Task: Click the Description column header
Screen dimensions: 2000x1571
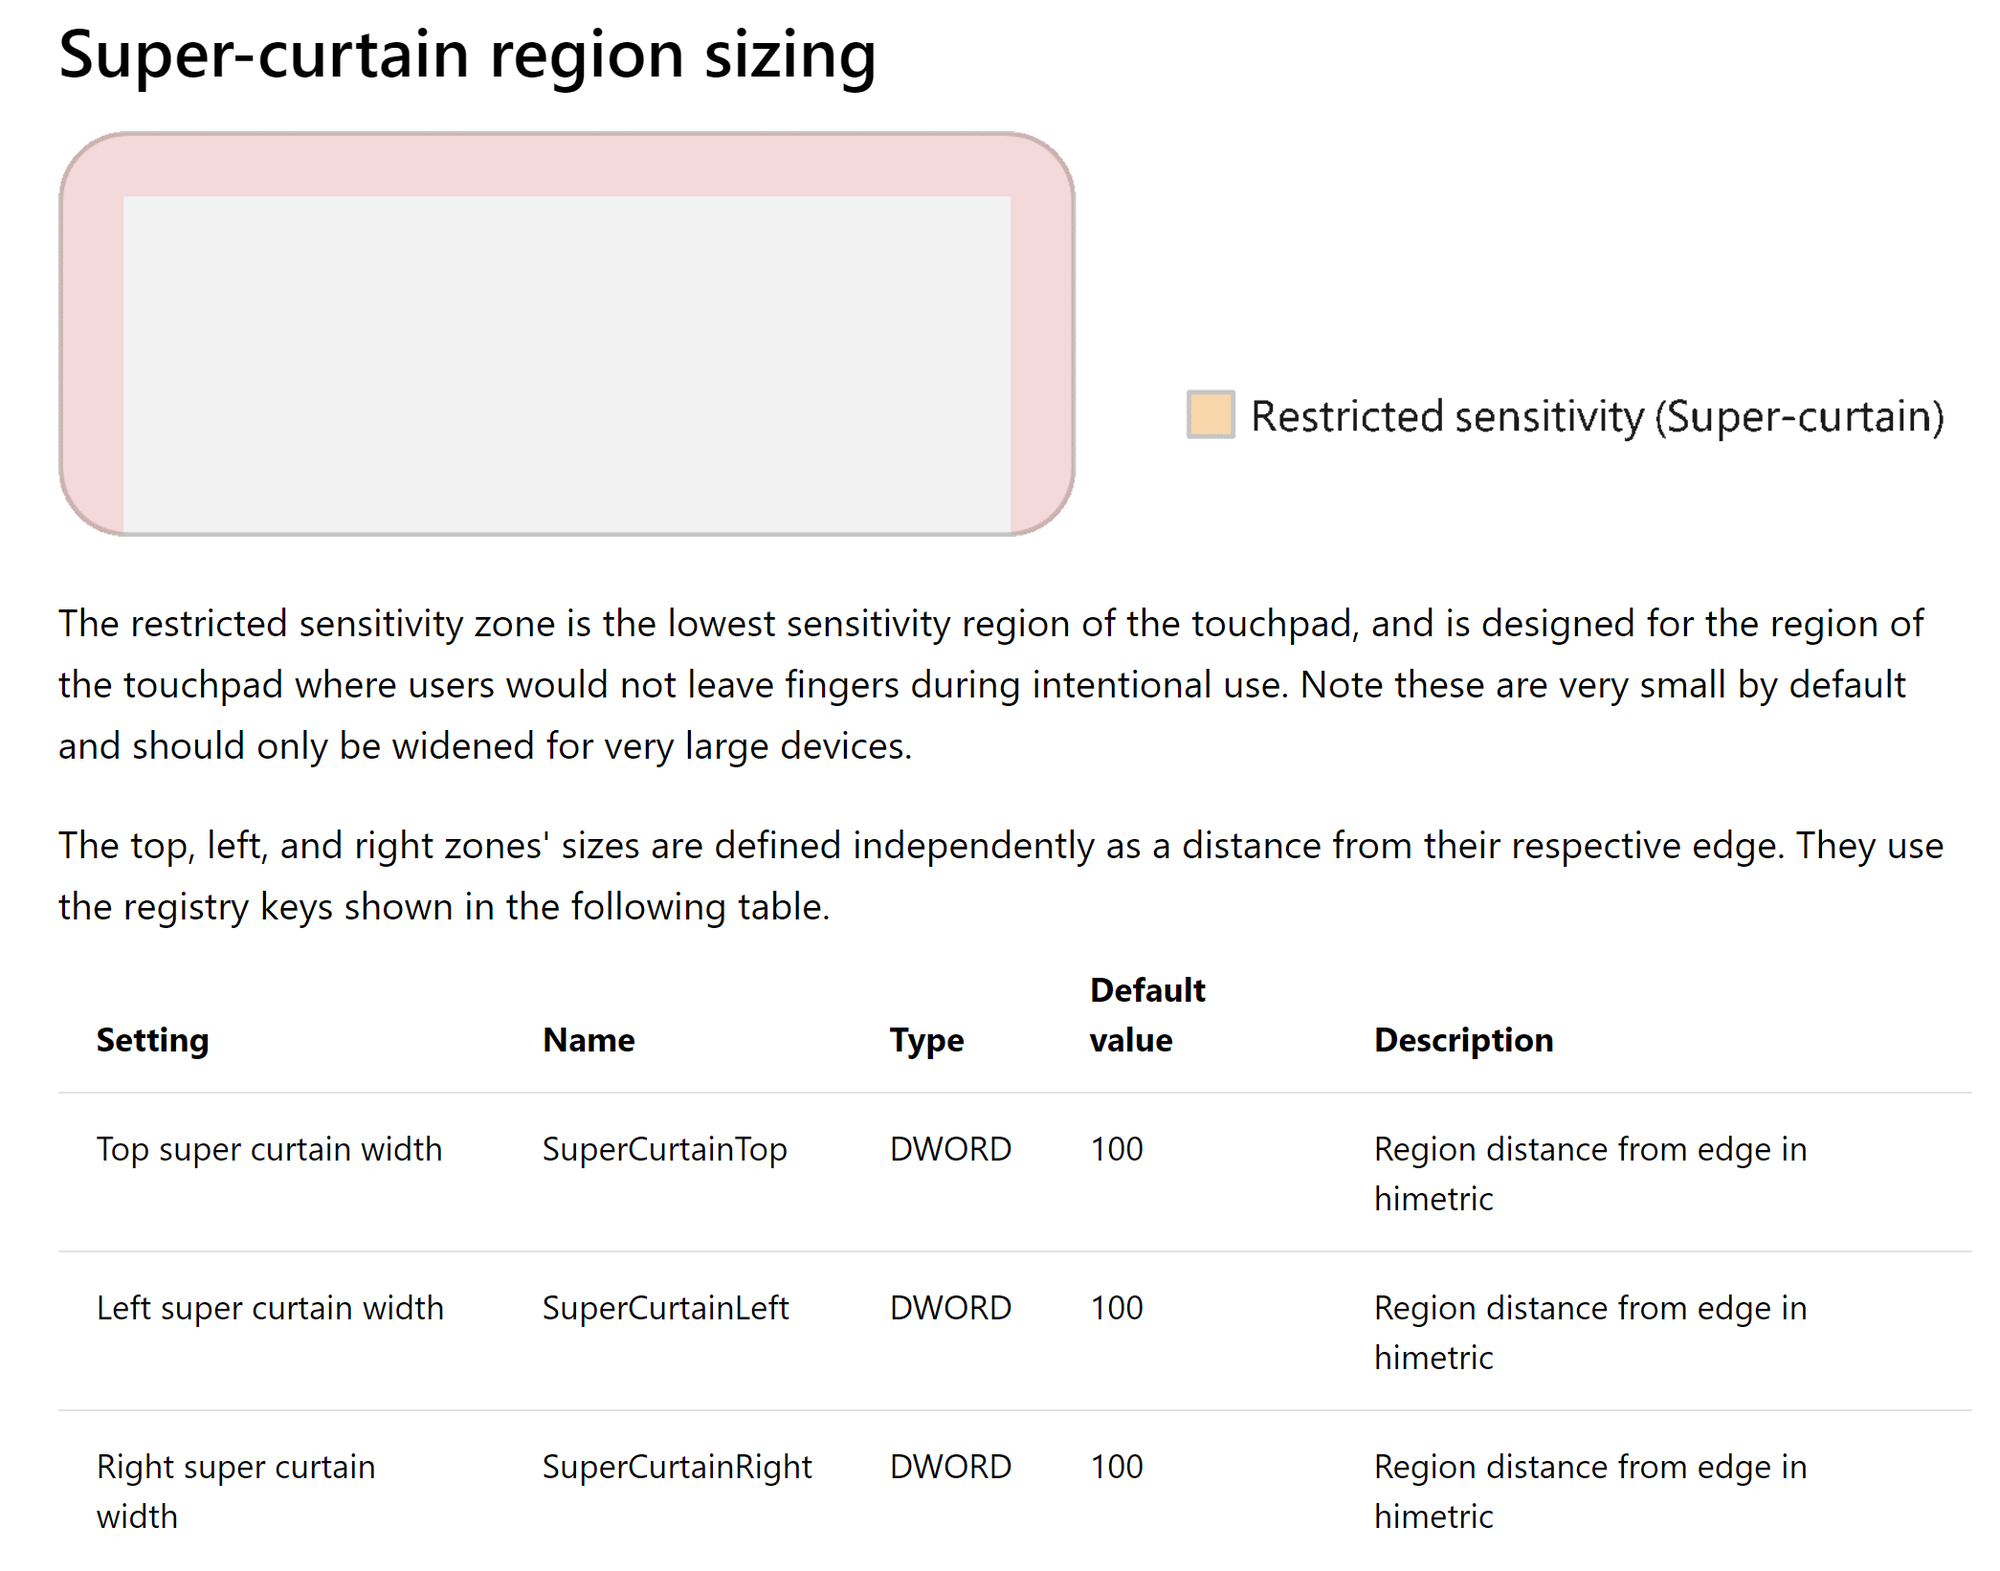Action: point(1463,1040)
